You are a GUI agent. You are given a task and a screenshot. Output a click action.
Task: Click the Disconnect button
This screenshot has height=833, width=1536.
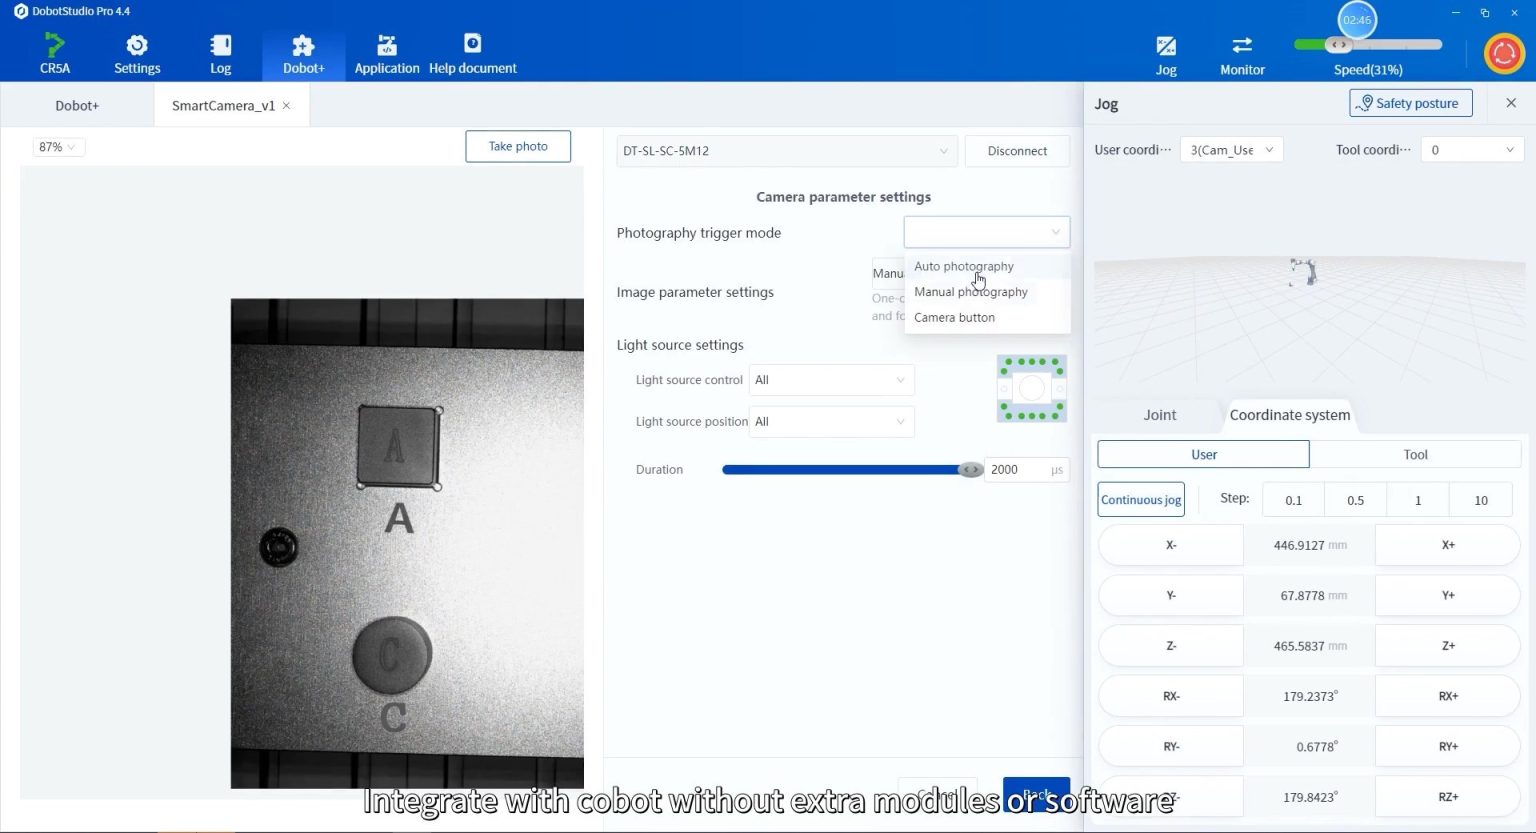1017,151
